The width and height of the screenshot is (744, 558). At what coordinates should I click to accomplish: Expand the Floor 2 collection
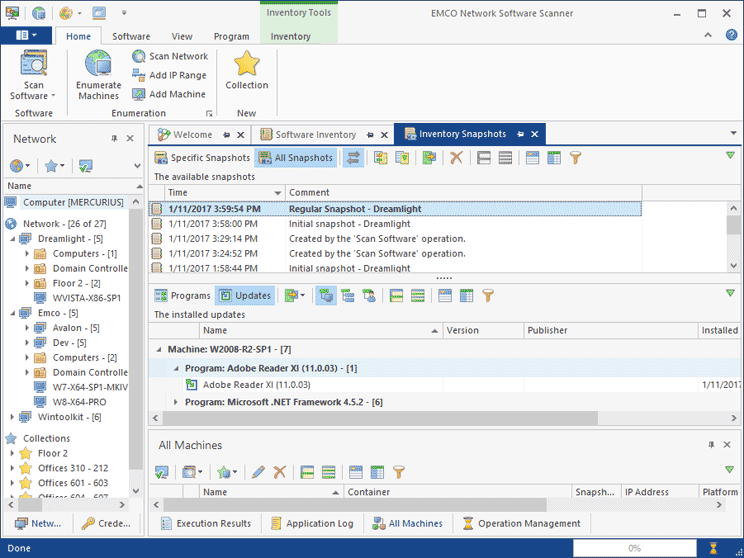tap(13, 454)
